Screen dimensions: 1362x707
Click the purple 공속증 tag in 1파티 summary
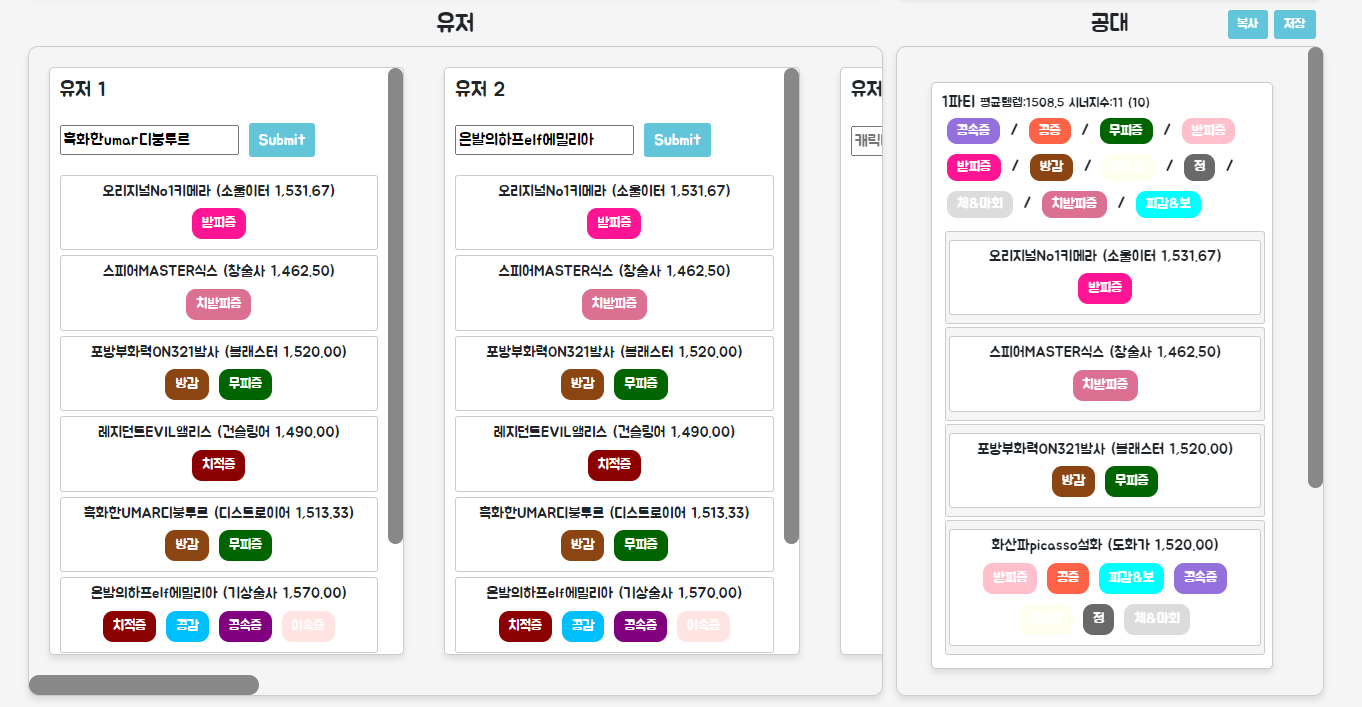click(x=973, y=131)
